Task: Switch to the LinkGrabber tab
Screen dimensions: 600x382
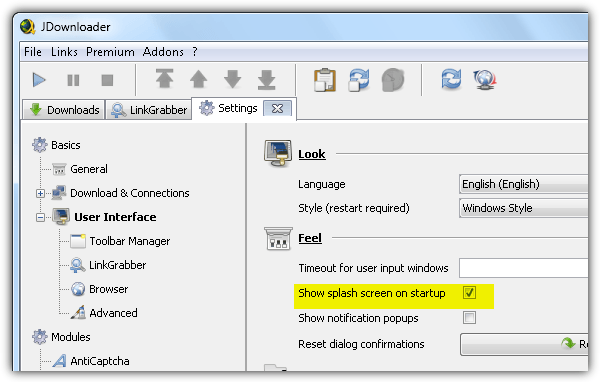Action: coord(148,110)
